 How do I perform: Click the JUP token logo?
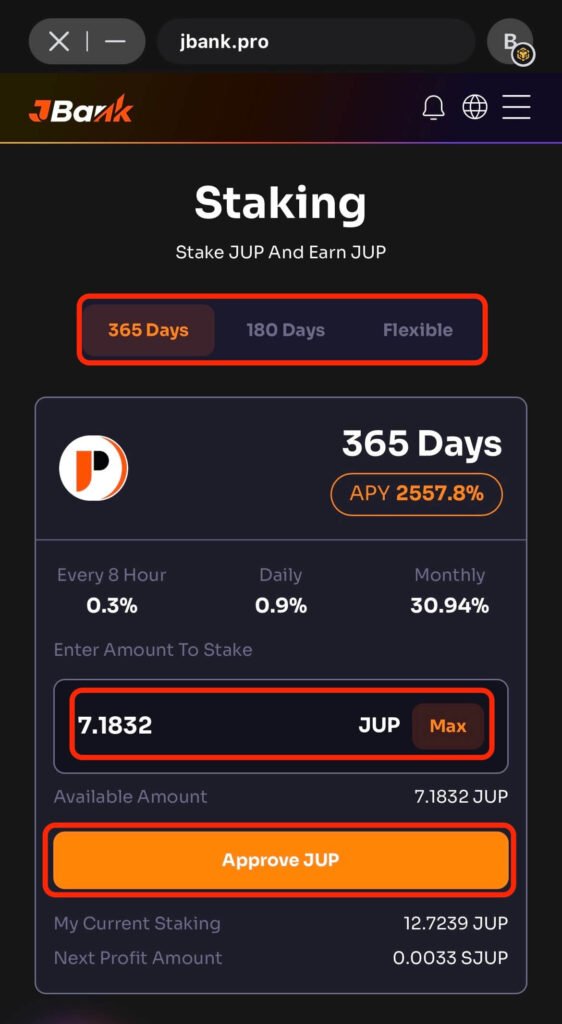pos(93,468)
